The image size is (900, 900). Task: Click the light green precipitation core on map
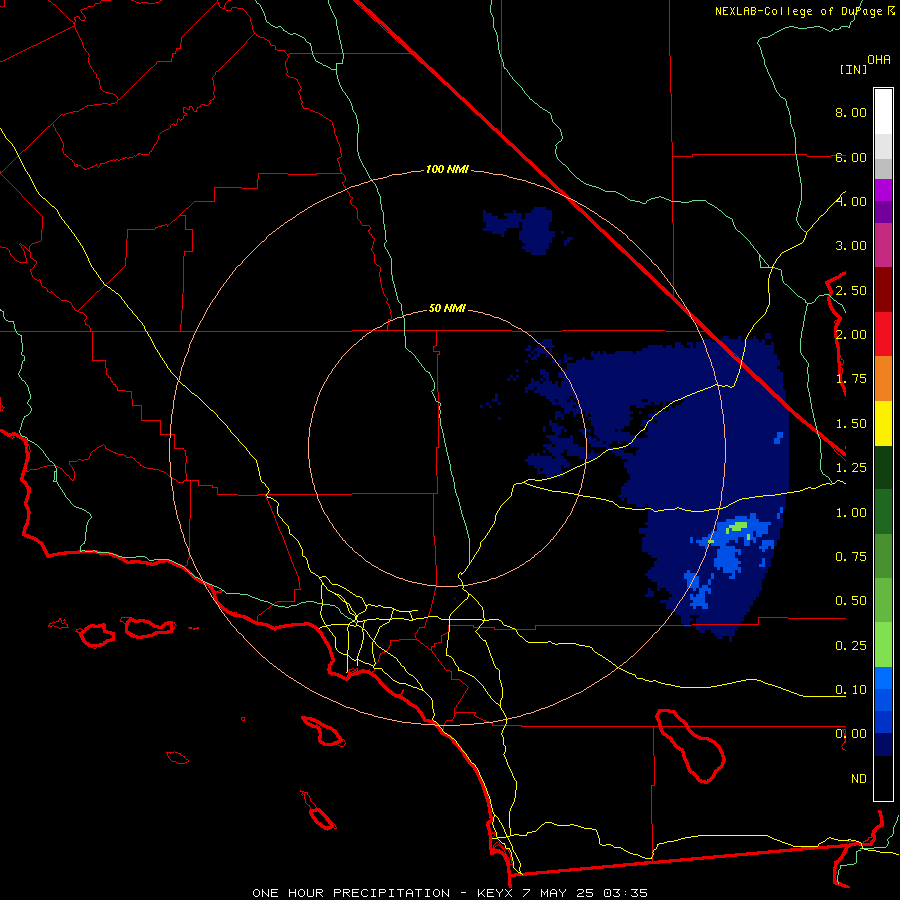[737, 526]
